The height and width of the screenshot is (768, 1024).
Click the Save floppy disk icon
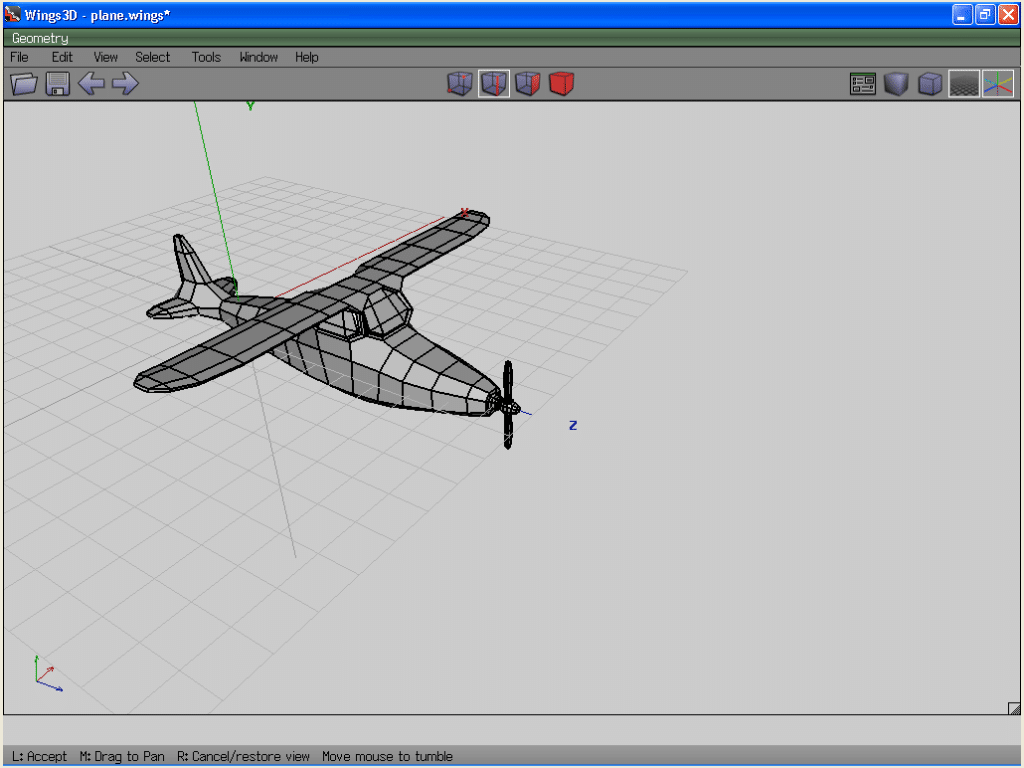57,84
